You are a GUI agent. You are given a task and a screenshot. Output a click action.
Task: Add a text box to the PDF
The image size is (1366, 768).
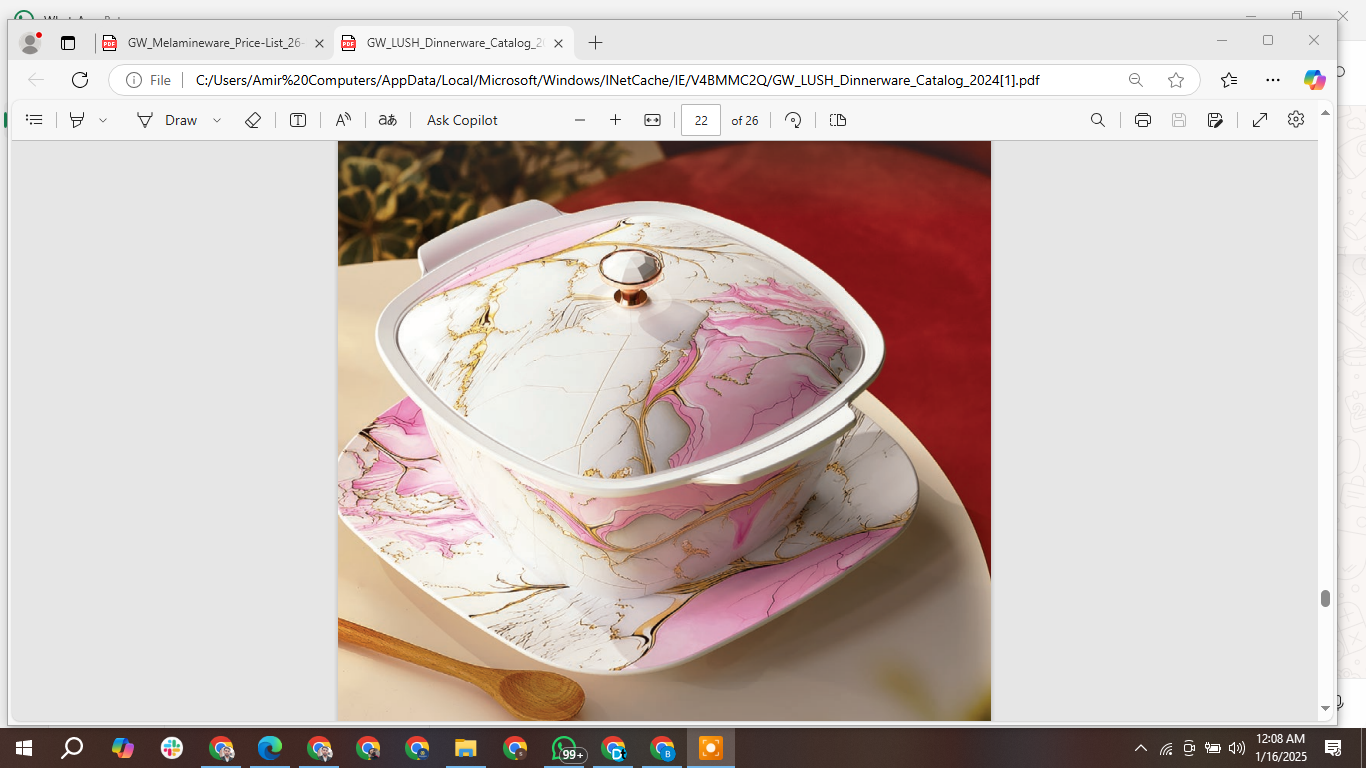(298, 120)
